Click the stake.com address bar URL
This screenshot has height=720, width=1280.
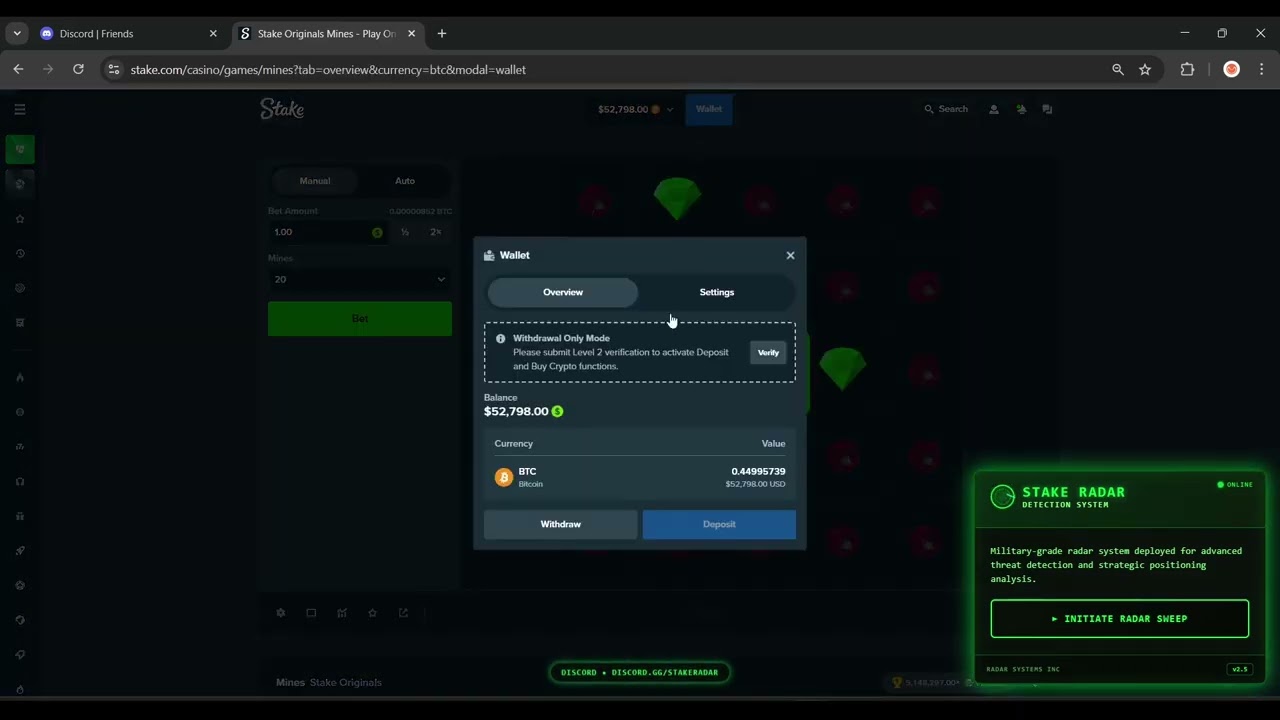pos(328,69)
